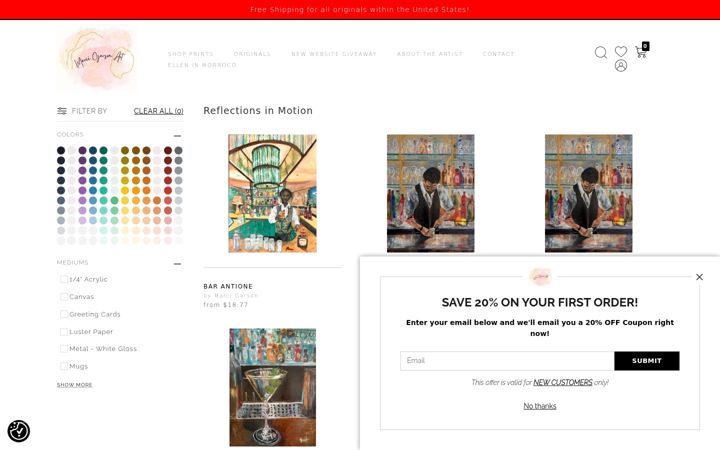
Task: Close the 20% off popup
Action: click(699, 277)
